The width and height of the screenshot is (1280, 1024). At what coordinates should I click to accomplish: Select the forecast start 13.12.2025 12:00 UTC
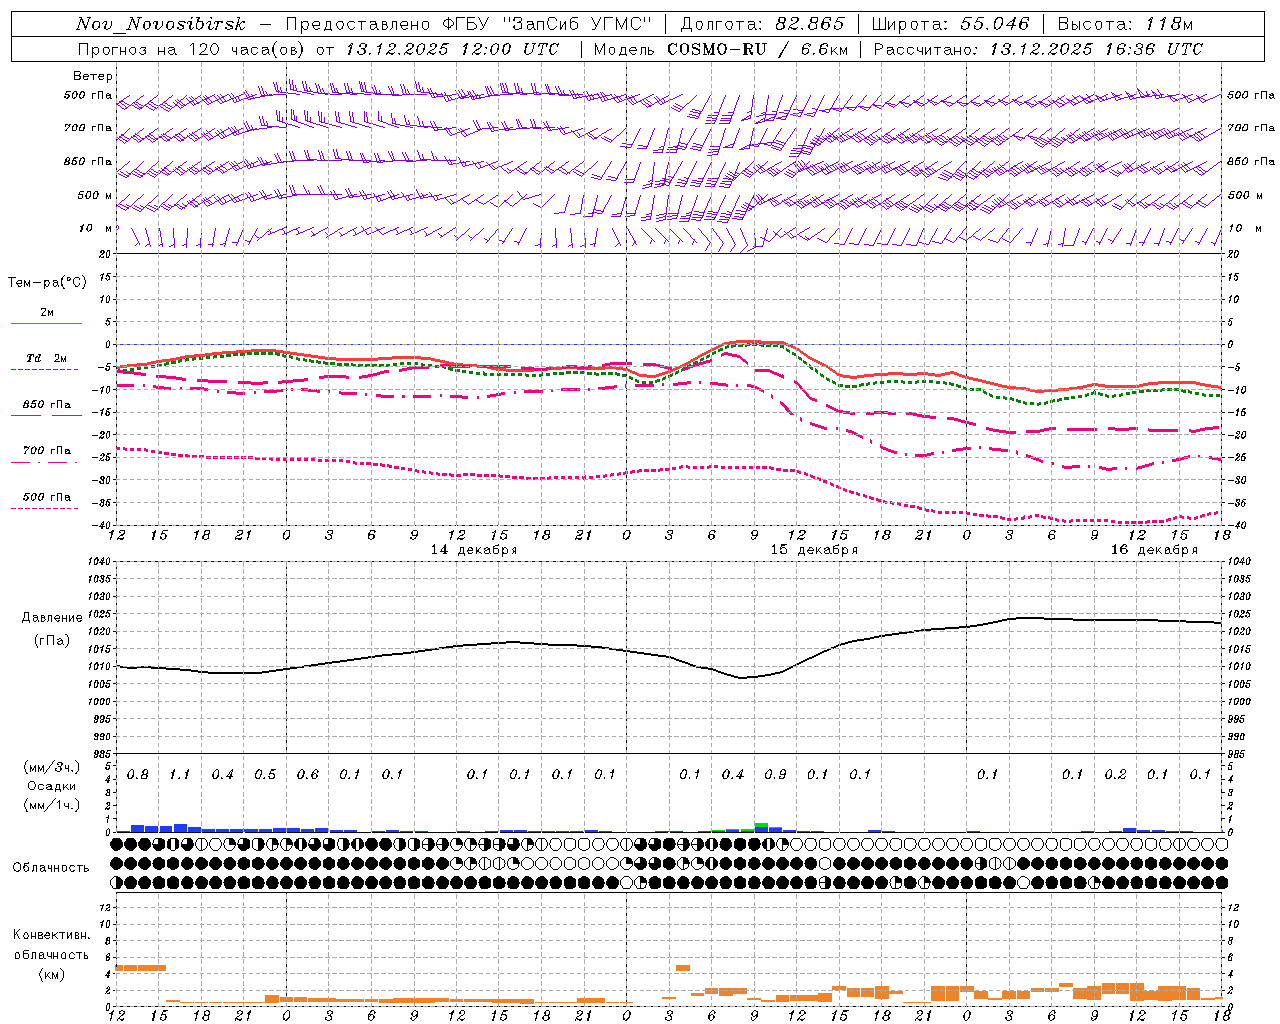452,49
